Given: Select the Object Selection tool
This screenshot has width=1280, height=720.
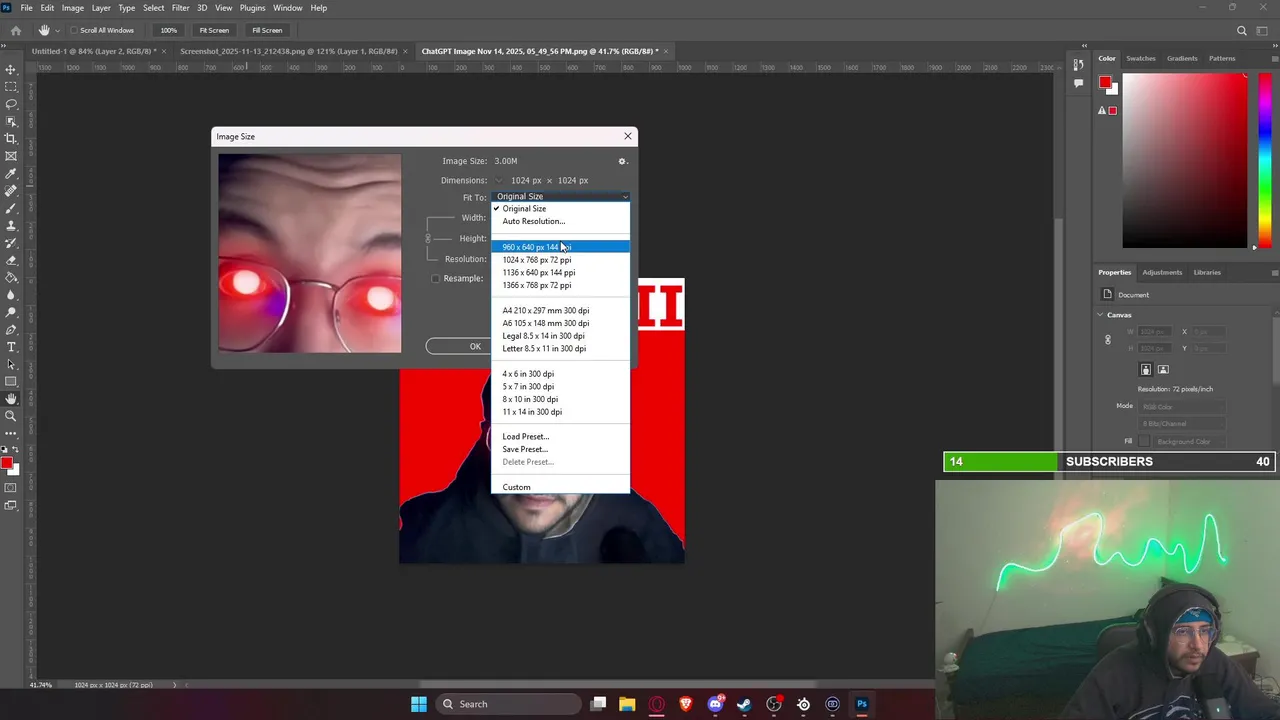Looking at the screenshot, I should [x=11, y=121].
